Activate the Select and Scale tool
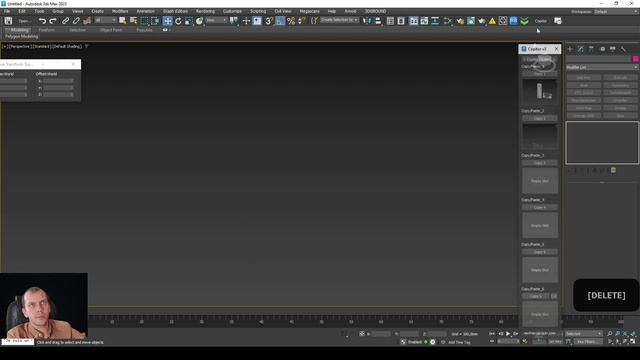The image size is (640, 360). pos(189,21)
